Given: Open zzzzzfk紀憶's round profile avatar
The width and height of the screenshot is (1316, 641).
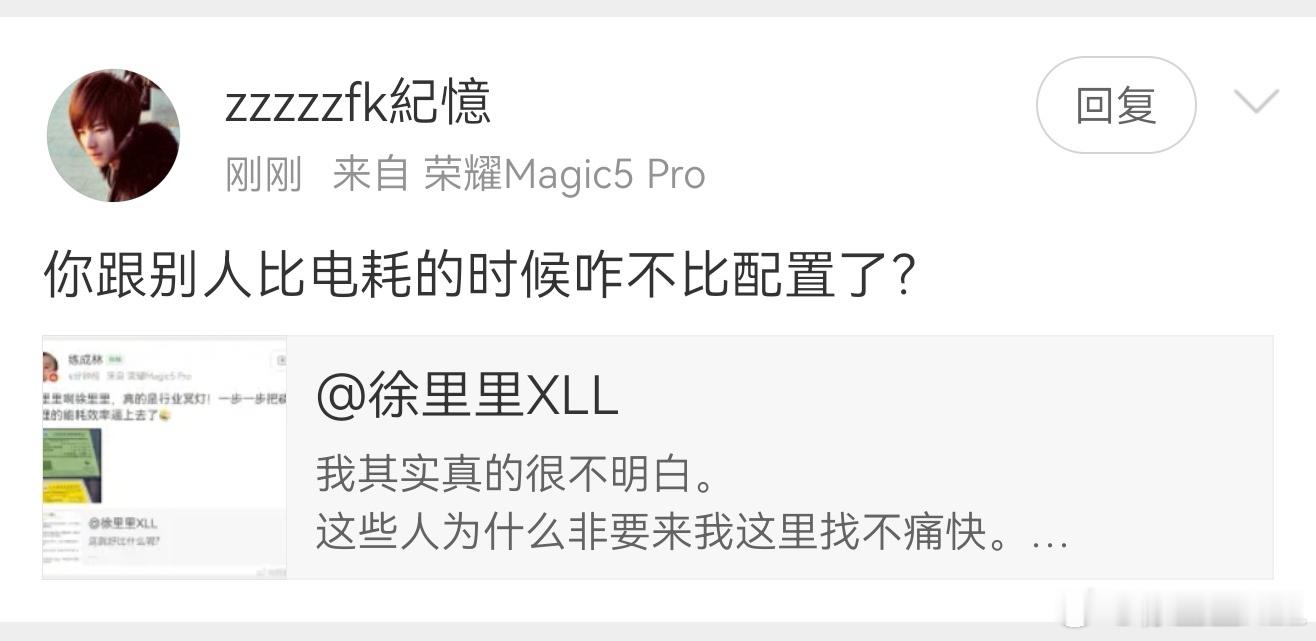Looking at the screenshot, I should coord(113,135).
